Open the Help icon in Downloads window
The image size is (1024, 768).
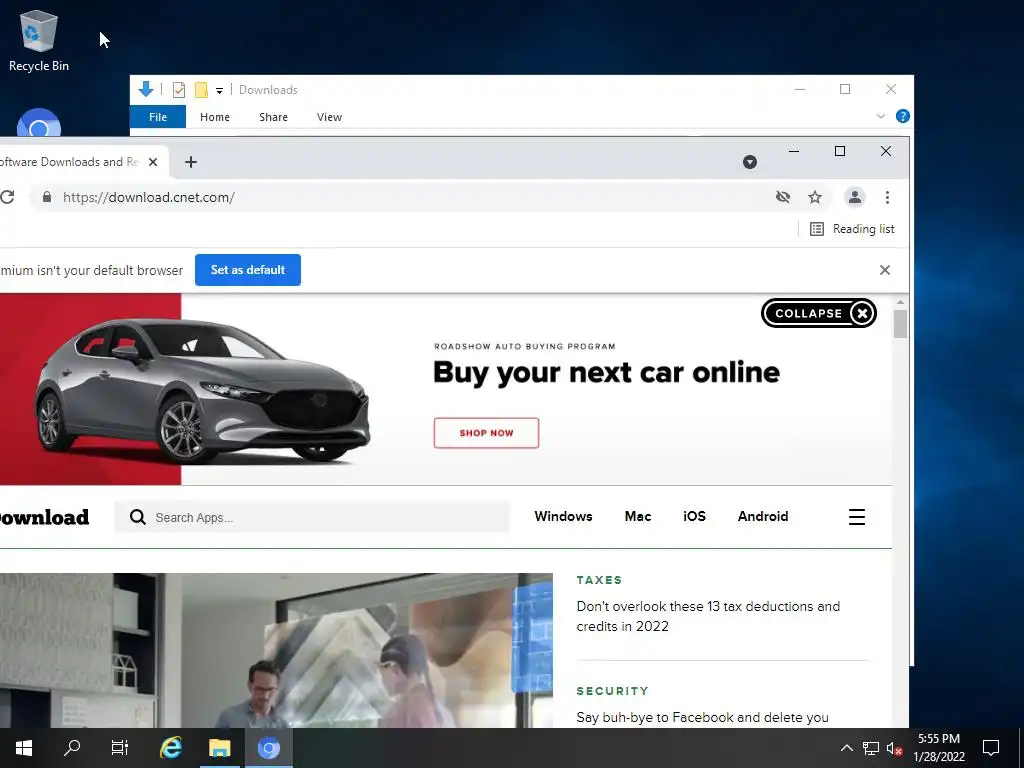pos(903,116)
